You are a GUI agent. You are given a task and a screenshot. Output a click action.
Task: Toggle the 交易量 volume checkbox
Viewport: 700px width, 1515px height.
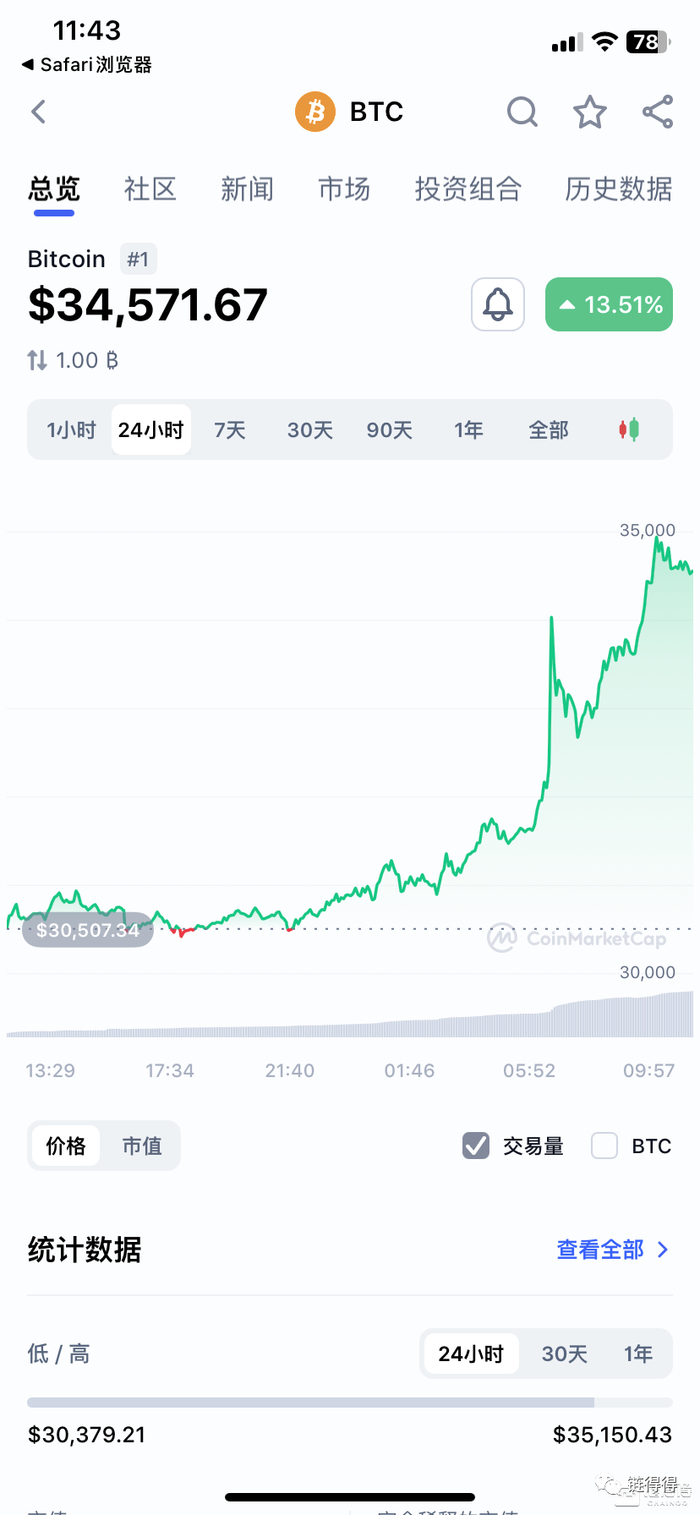(476, 1146)
